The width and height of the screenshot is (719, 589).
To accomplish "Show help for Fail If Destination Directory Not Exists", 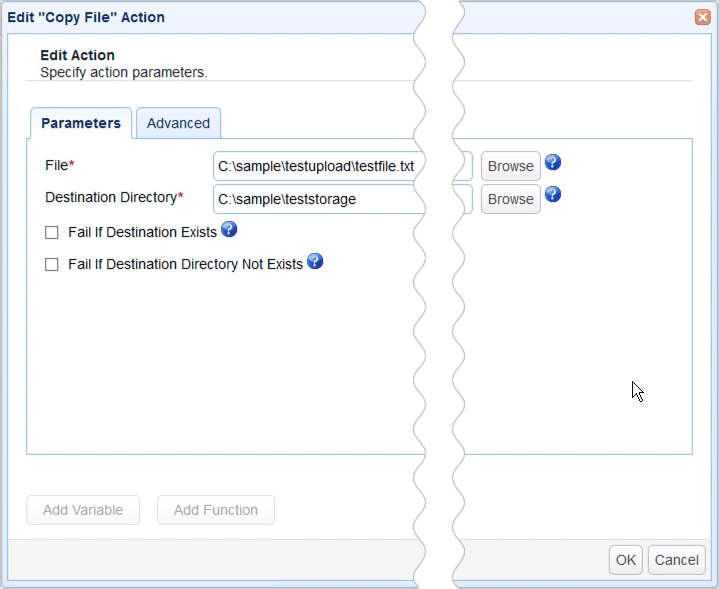I will point(315,262).
